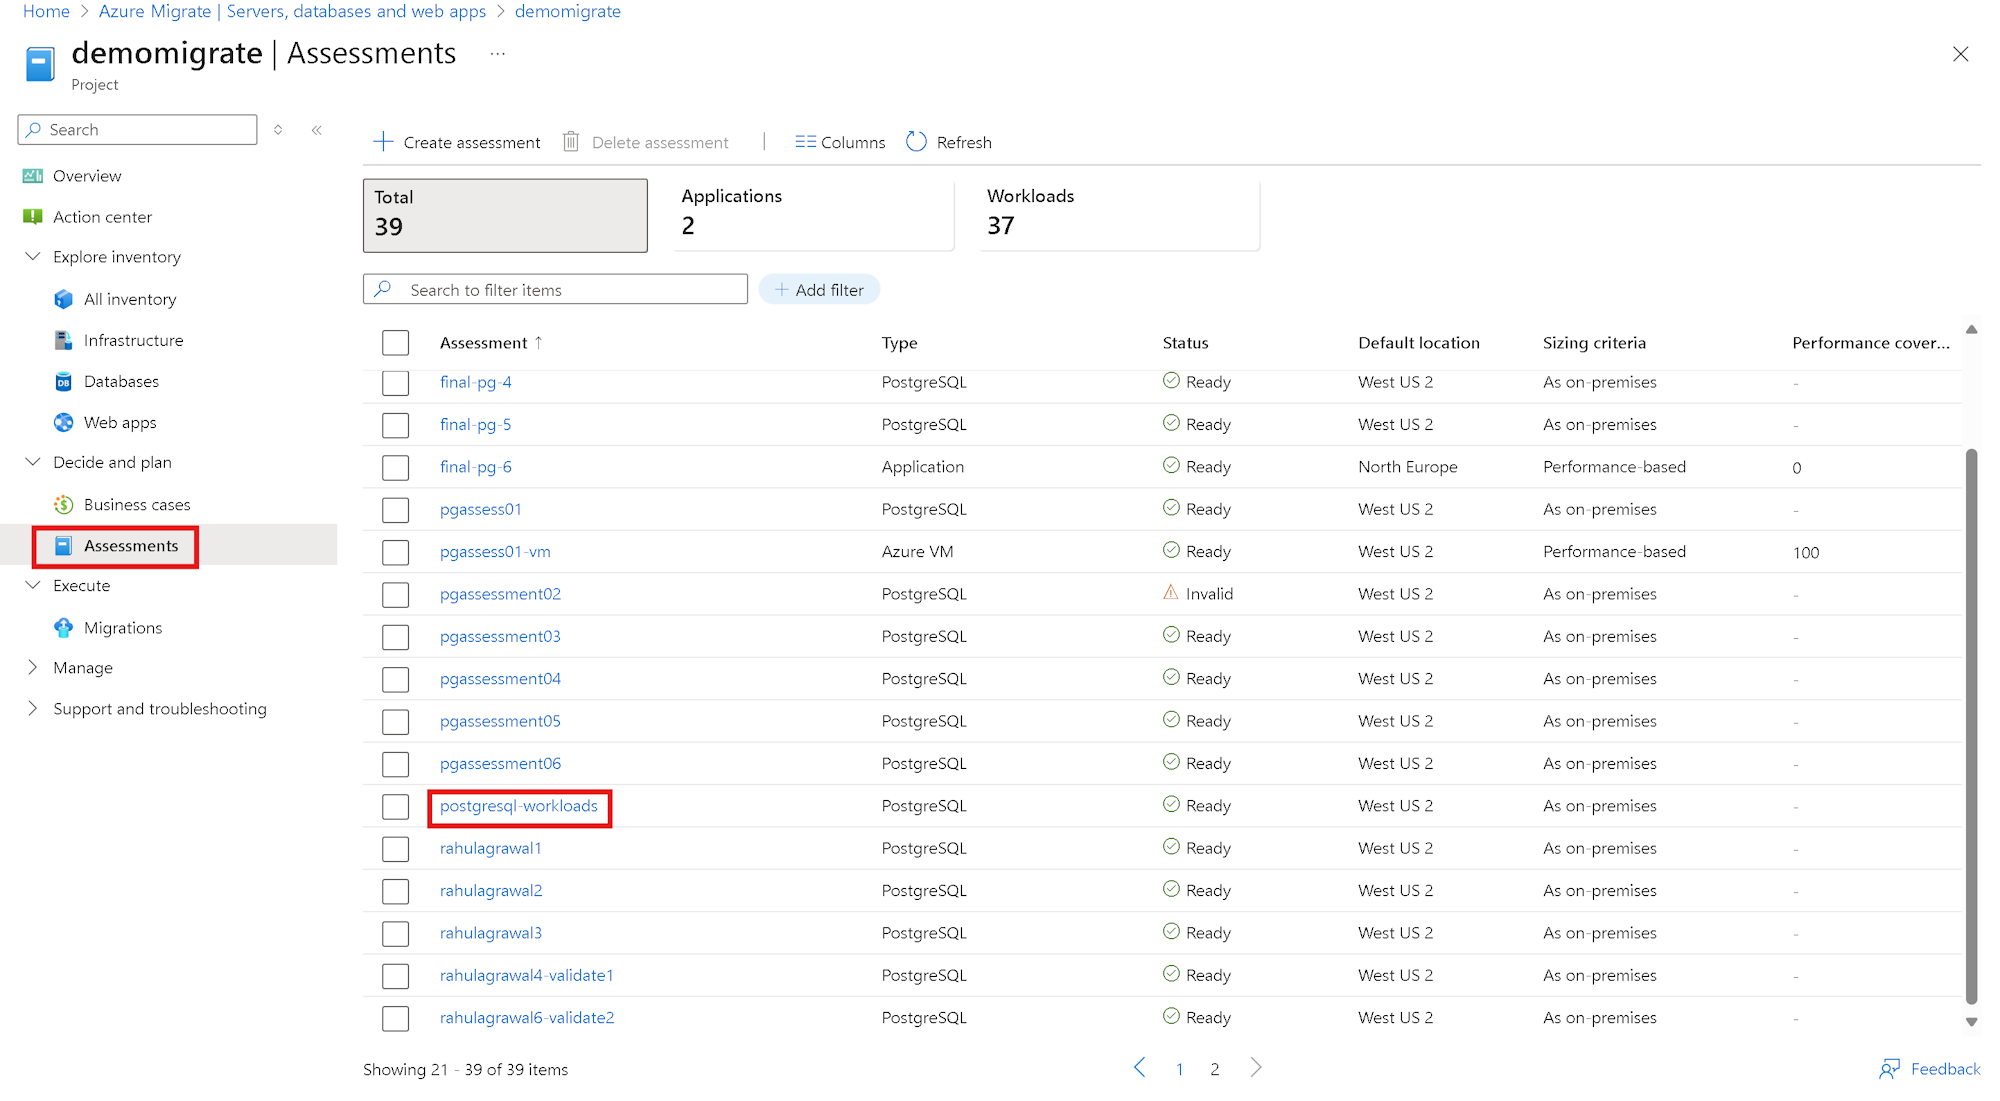Tick the checkbox for pgassess01-vm row
This screenshot has width=2000, height=1101.
point(395,552)
